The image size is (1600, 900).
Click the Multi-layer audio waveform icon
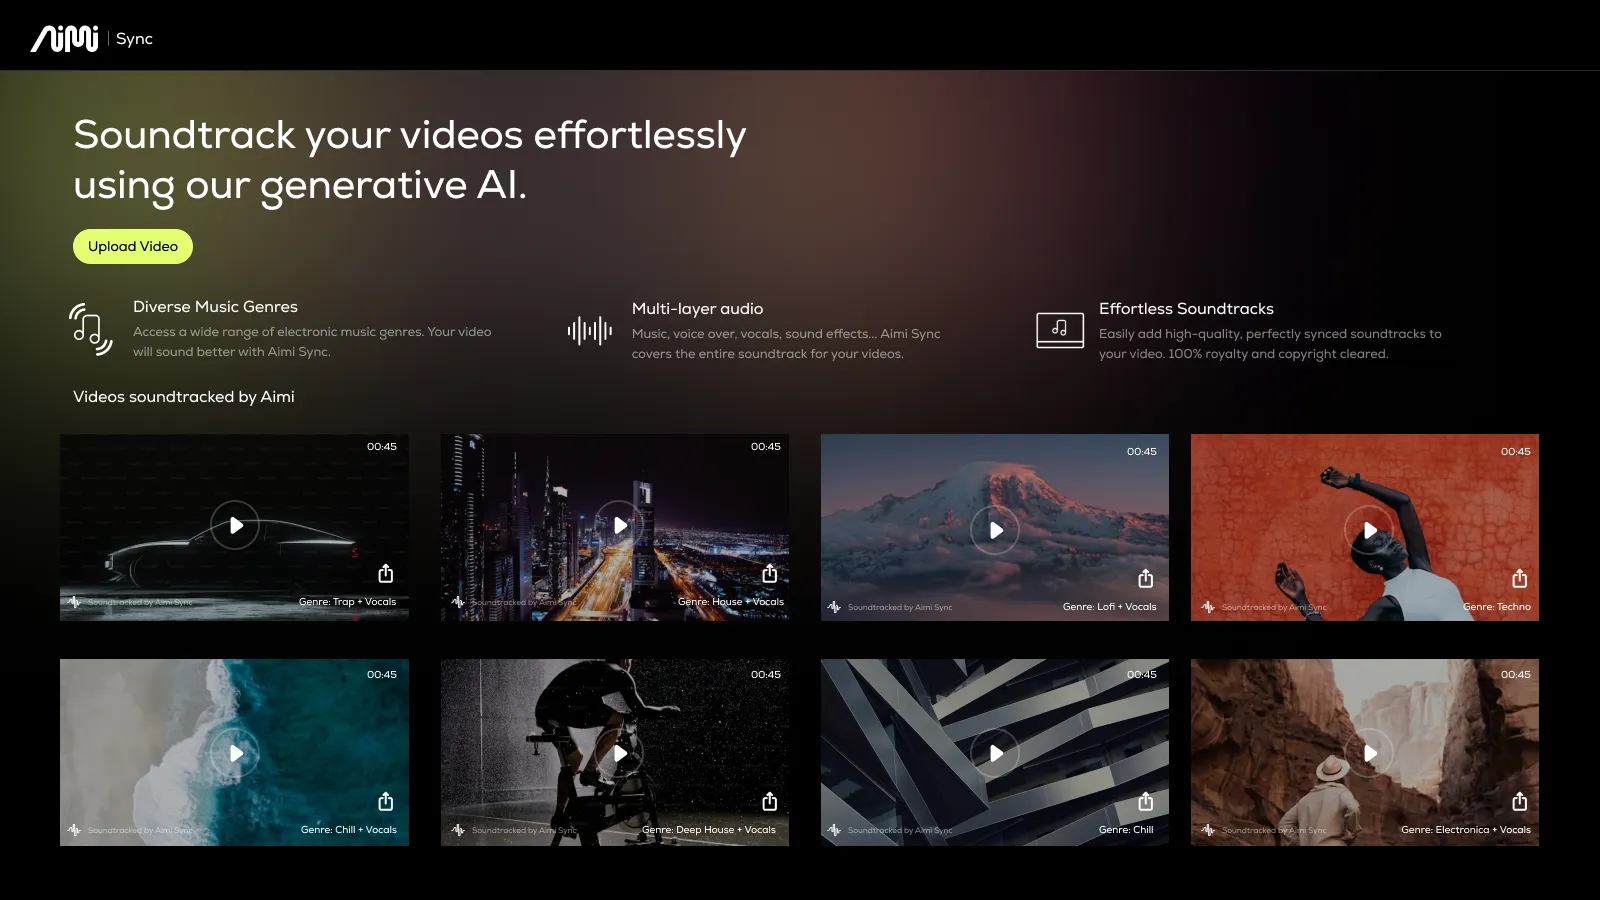[x=589, y=328]
